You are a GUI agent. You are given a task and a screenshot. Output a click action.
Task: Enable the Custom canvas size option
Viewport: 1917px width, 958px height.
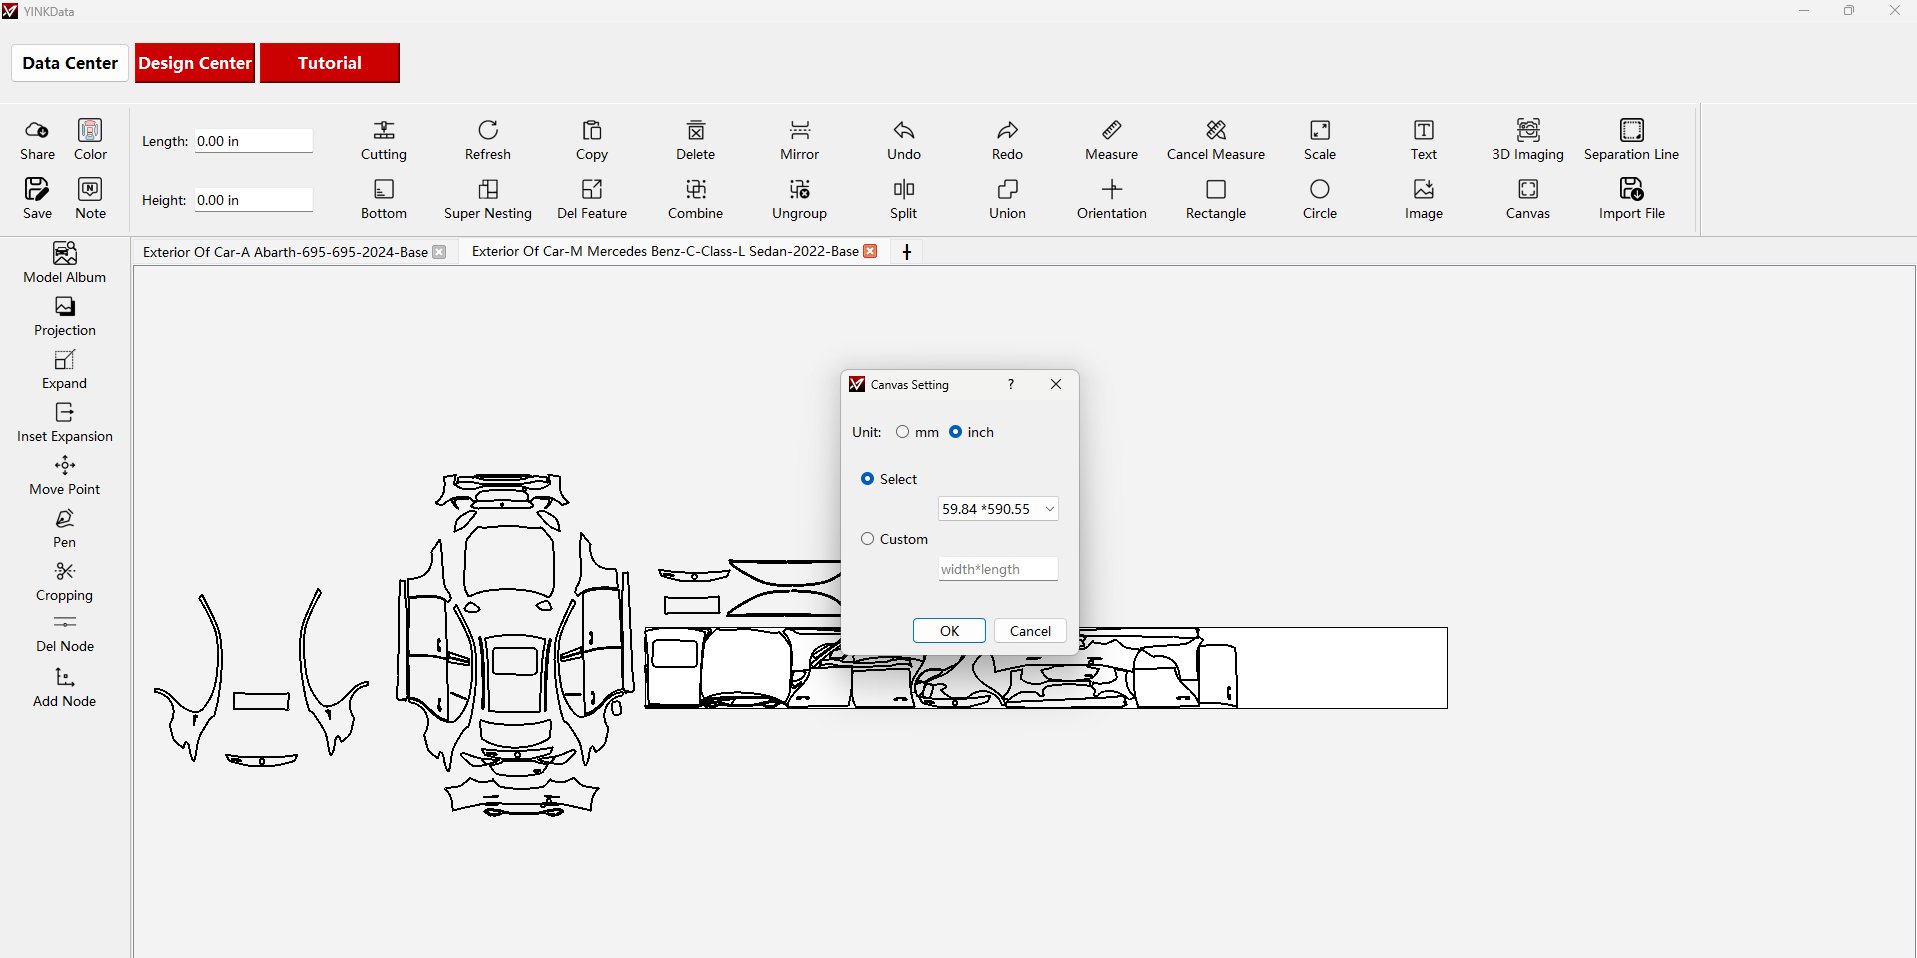(x=868, y=539)
